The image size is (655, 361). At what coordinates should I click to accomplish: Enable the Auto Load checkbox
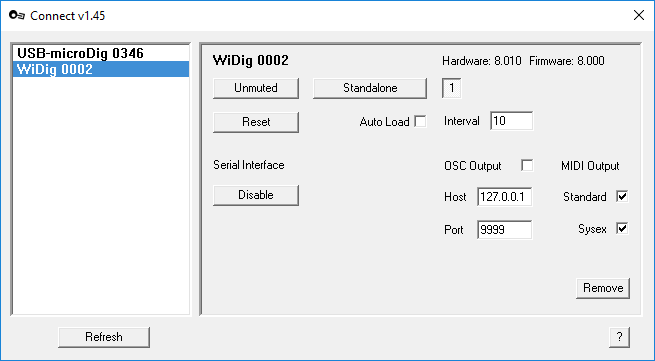pyautogui.click(x=420, y=122)
